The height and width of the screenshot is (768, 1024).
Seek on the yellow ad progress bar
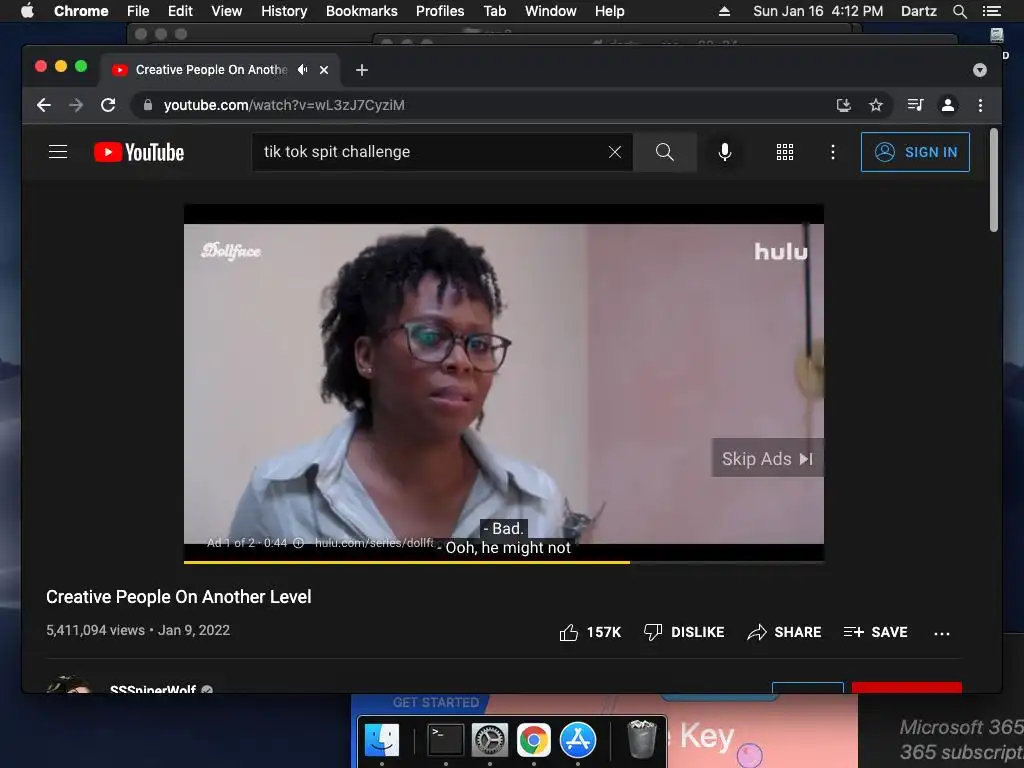click(x=504, y=562)
